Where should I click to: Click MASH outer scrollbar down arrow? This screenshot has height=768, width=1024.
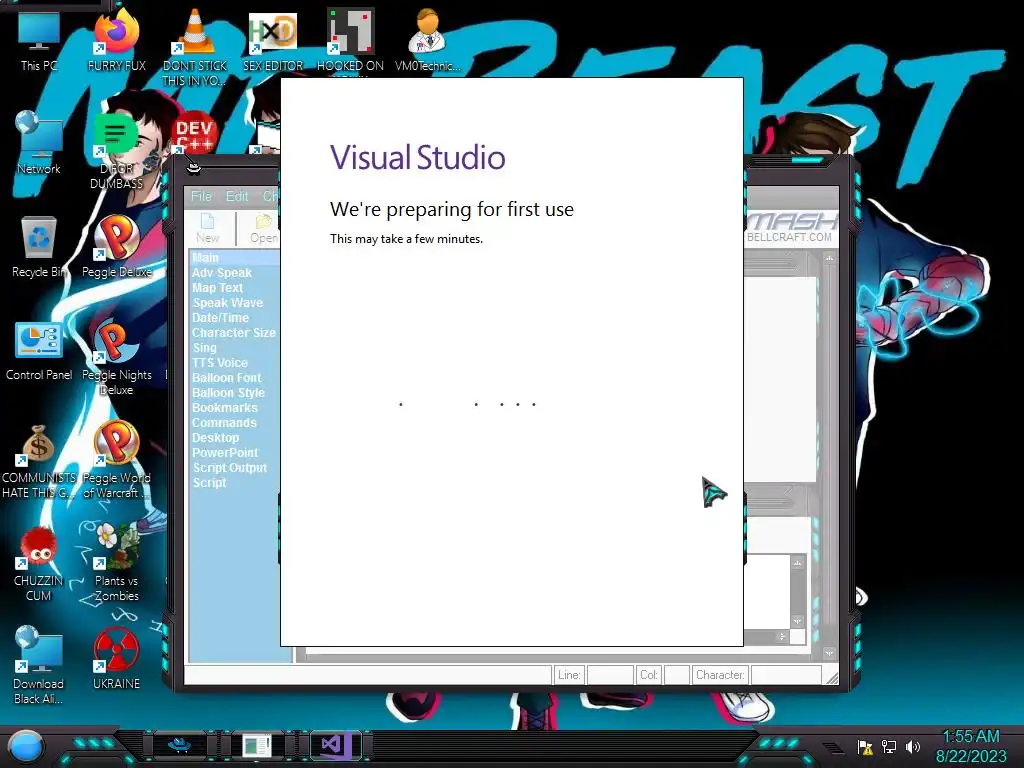click(829, 653)
